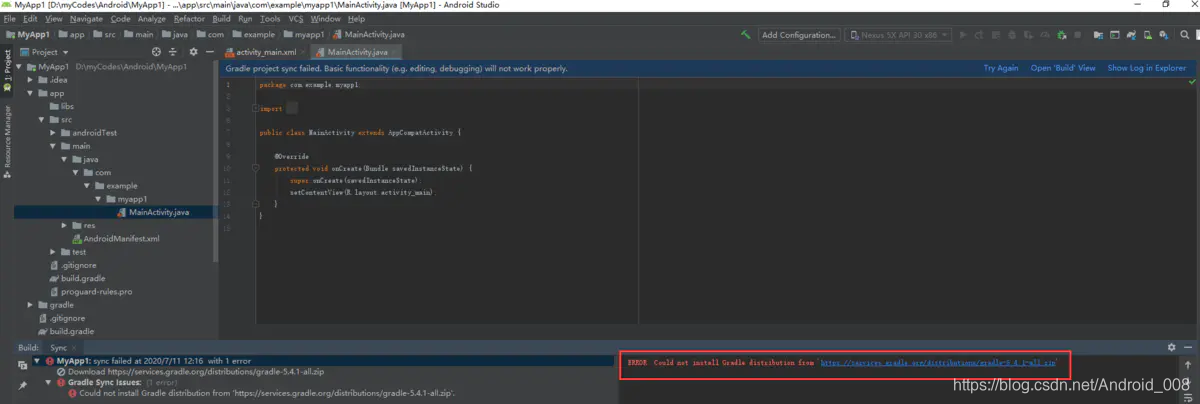Expand the .idea folder

(31, 79)
